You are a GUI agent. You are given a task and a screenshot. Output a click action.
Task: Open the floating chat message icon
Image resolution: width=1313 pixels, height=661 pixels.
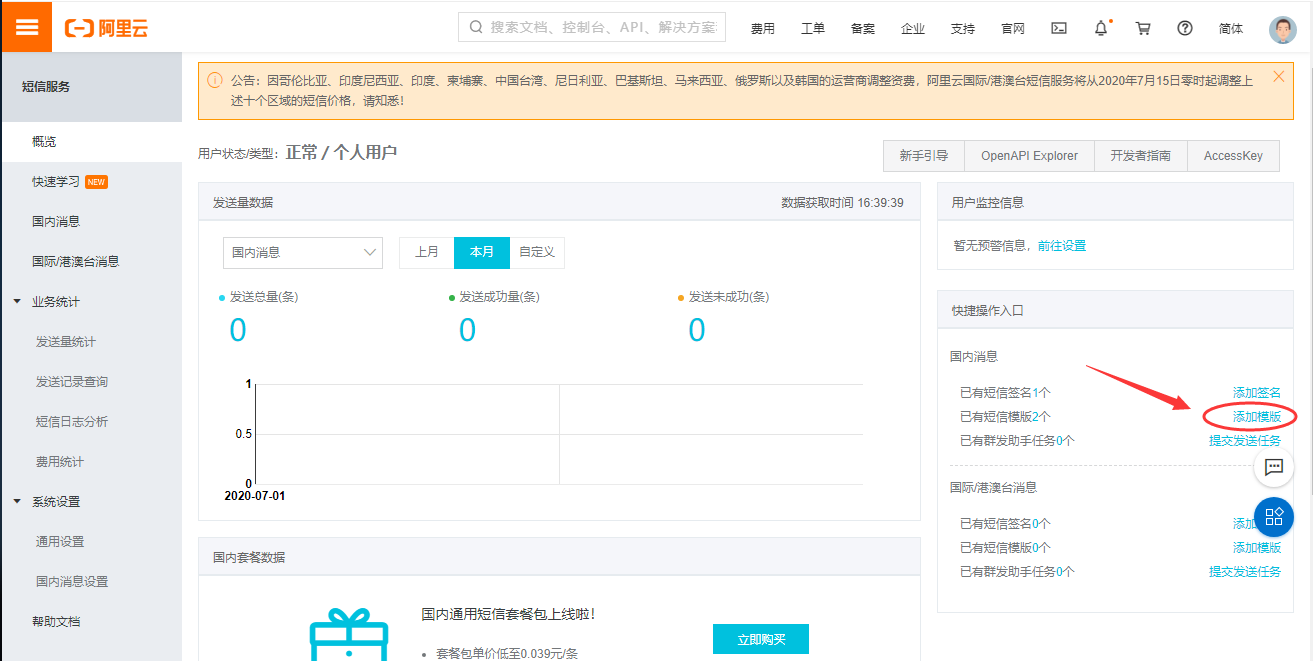1274,467
